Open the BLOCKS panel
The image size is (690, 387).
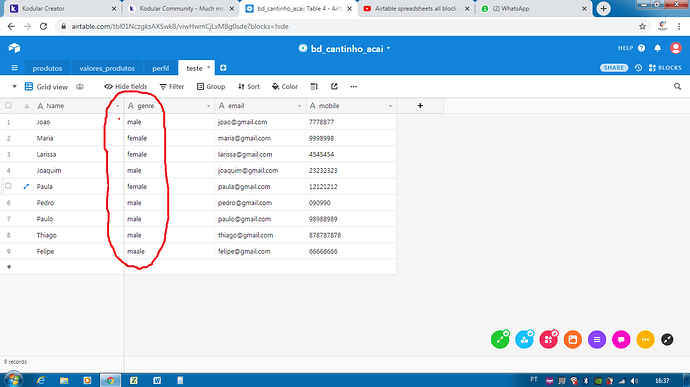tap(665, 68)
